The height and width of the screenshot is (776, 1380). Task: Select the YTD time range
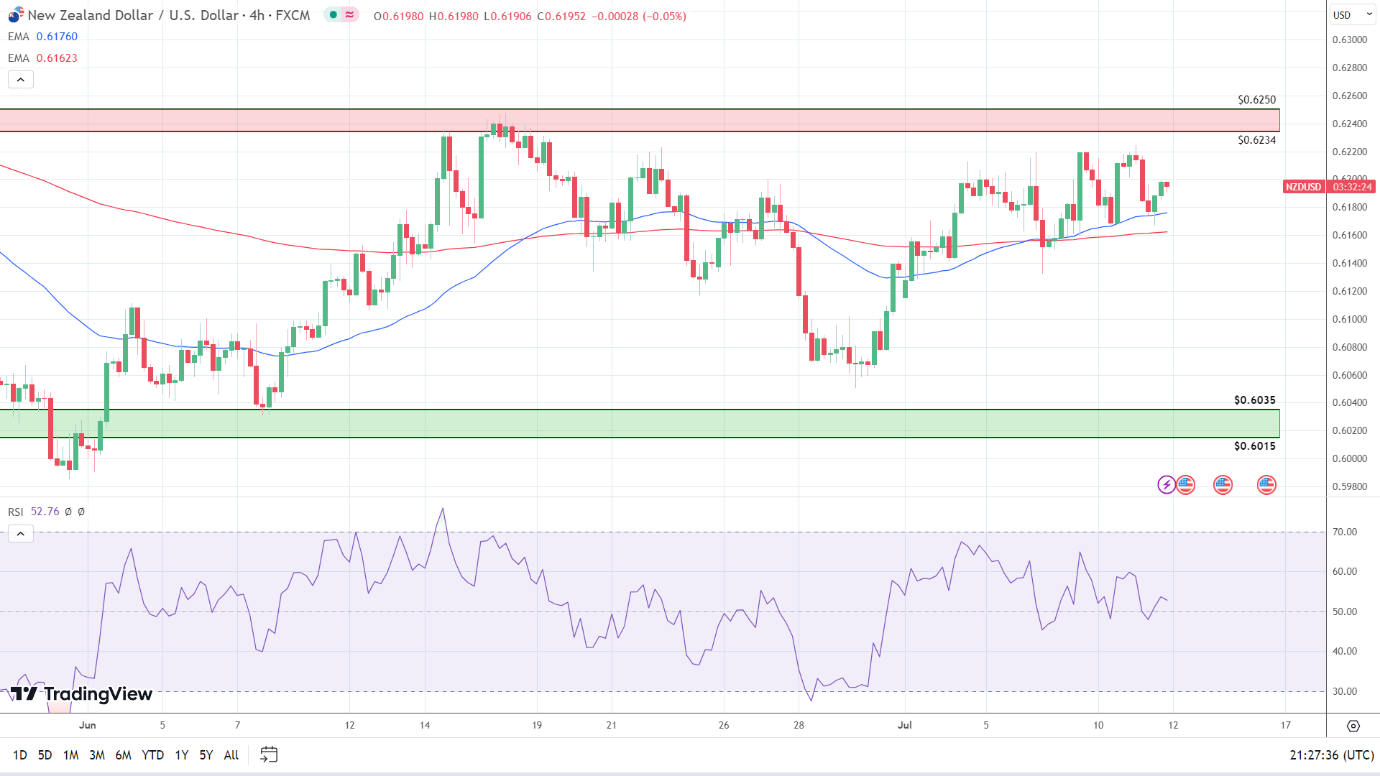tap(153, 755)
